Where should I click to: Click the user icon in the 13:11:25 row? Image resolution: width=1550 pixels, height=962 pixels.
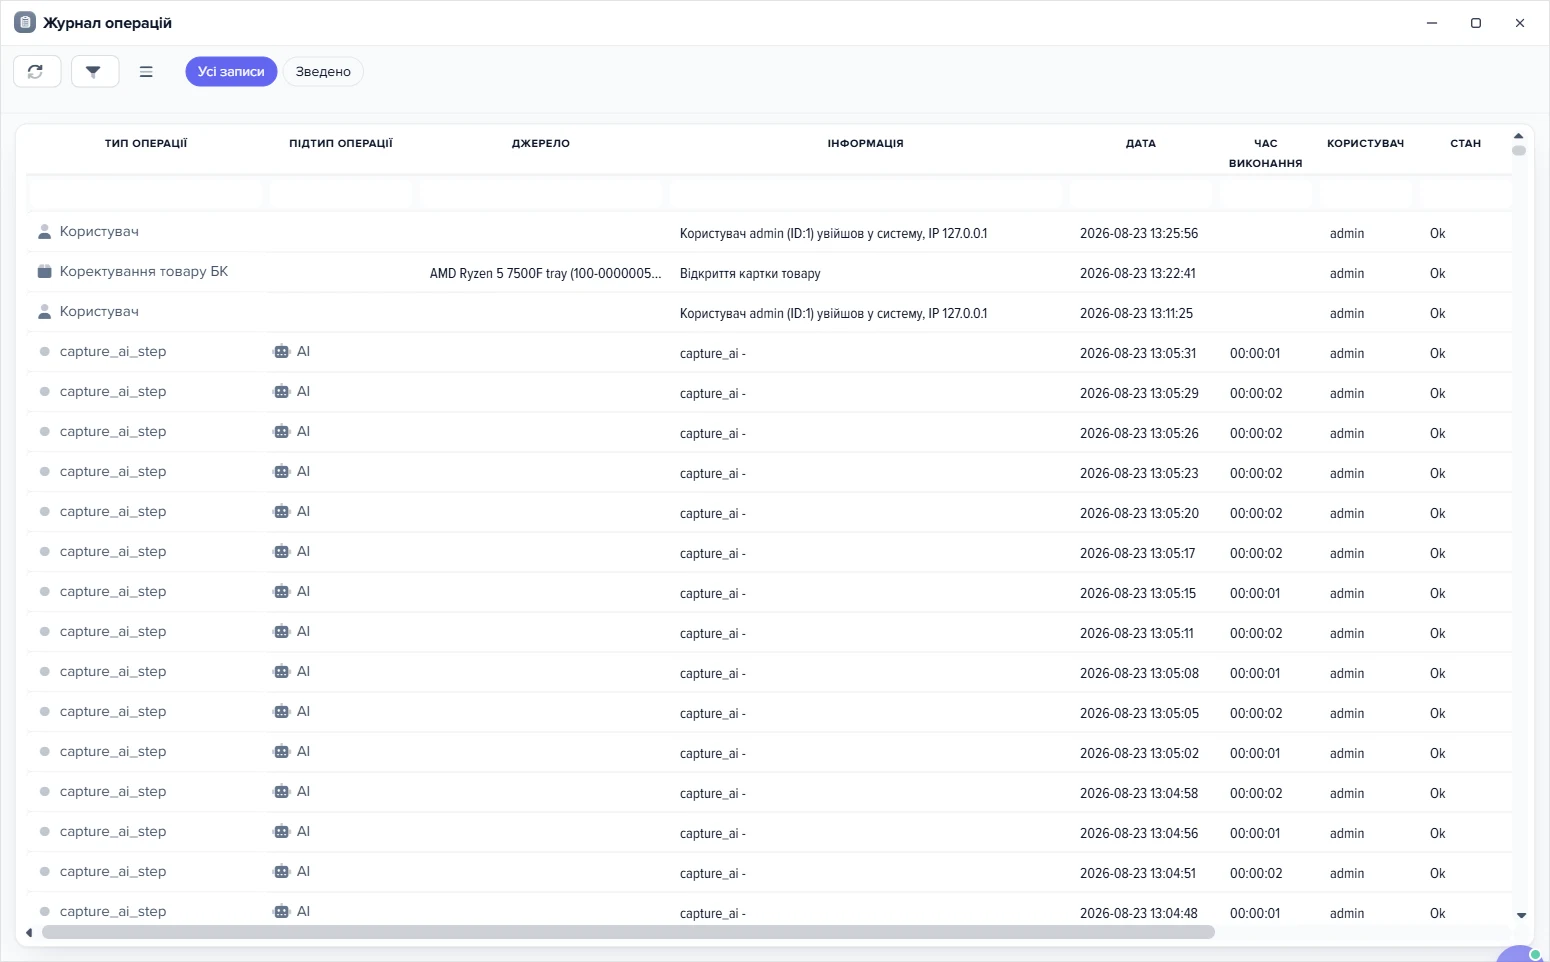[44, 312]
